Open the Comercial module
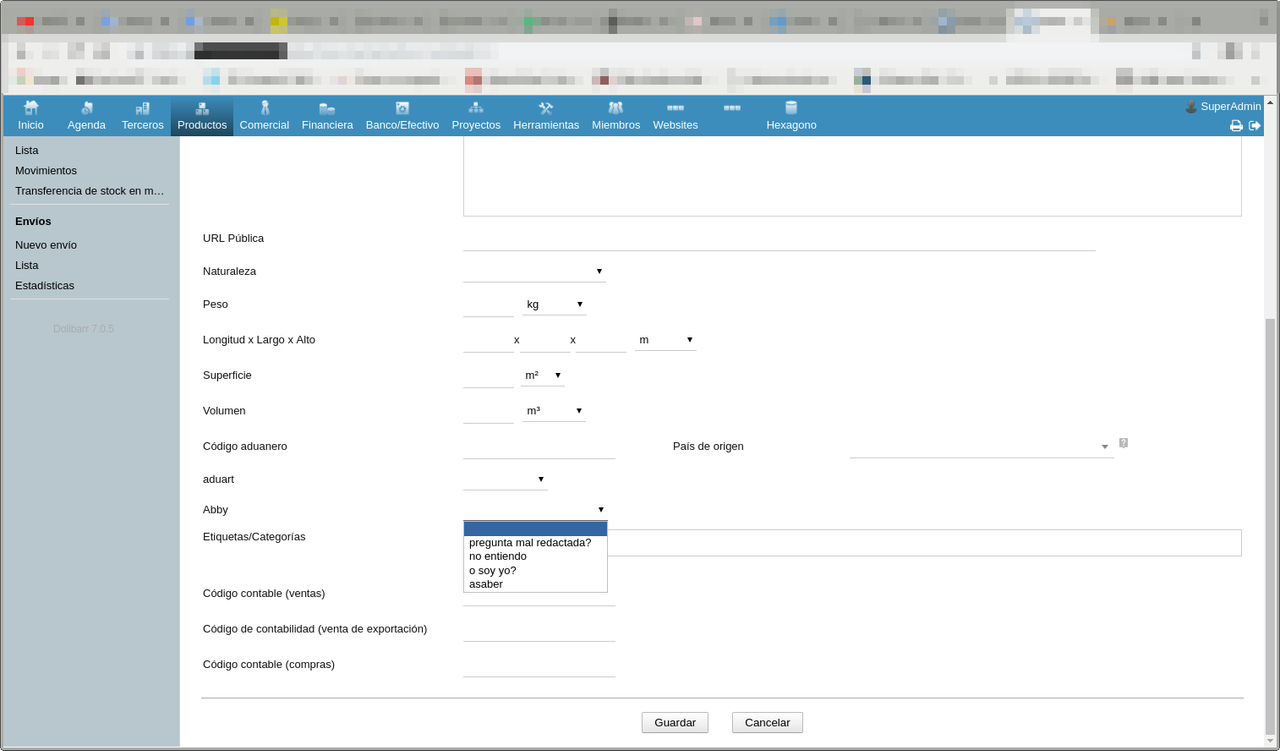The width and height of the screenshot is (1280, 751). click(264, 116)
